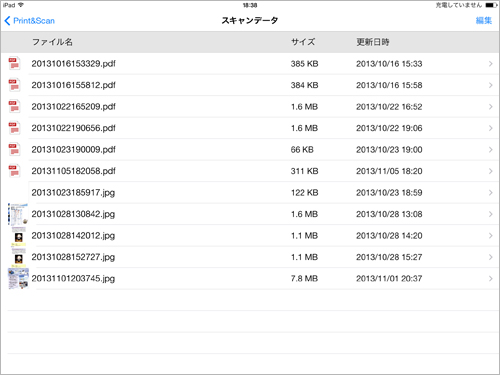This screenshot has width=500, height=375.
Task: Expand chevron on 20131028152727.jpg row
Action: point(491,257)
